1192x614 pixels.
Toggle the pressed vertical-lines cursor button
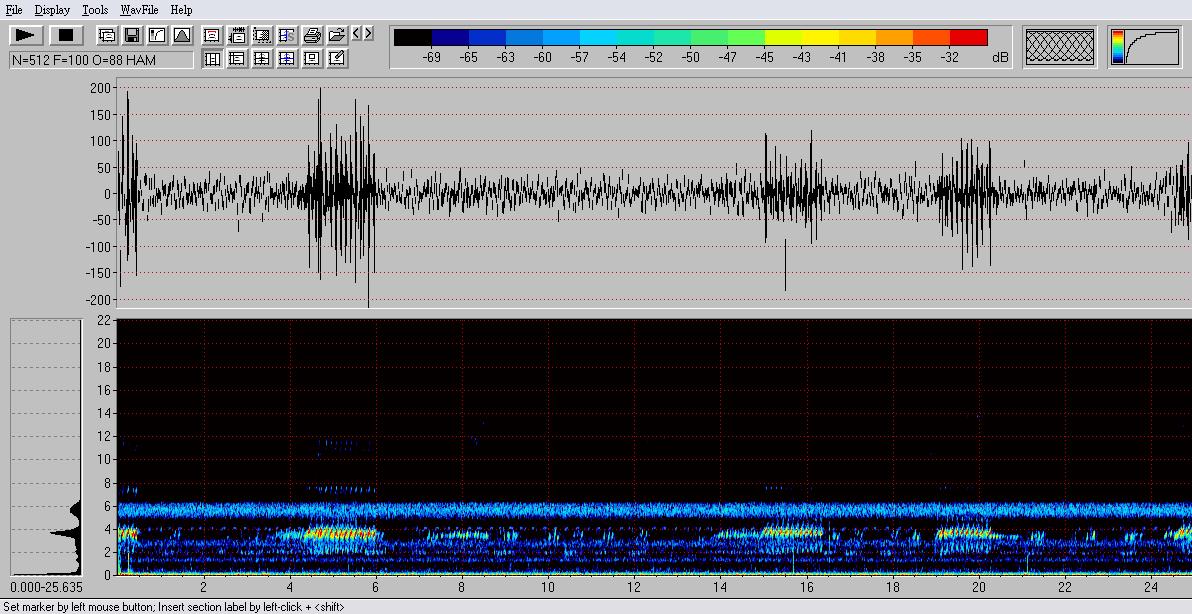coord(212,59)
